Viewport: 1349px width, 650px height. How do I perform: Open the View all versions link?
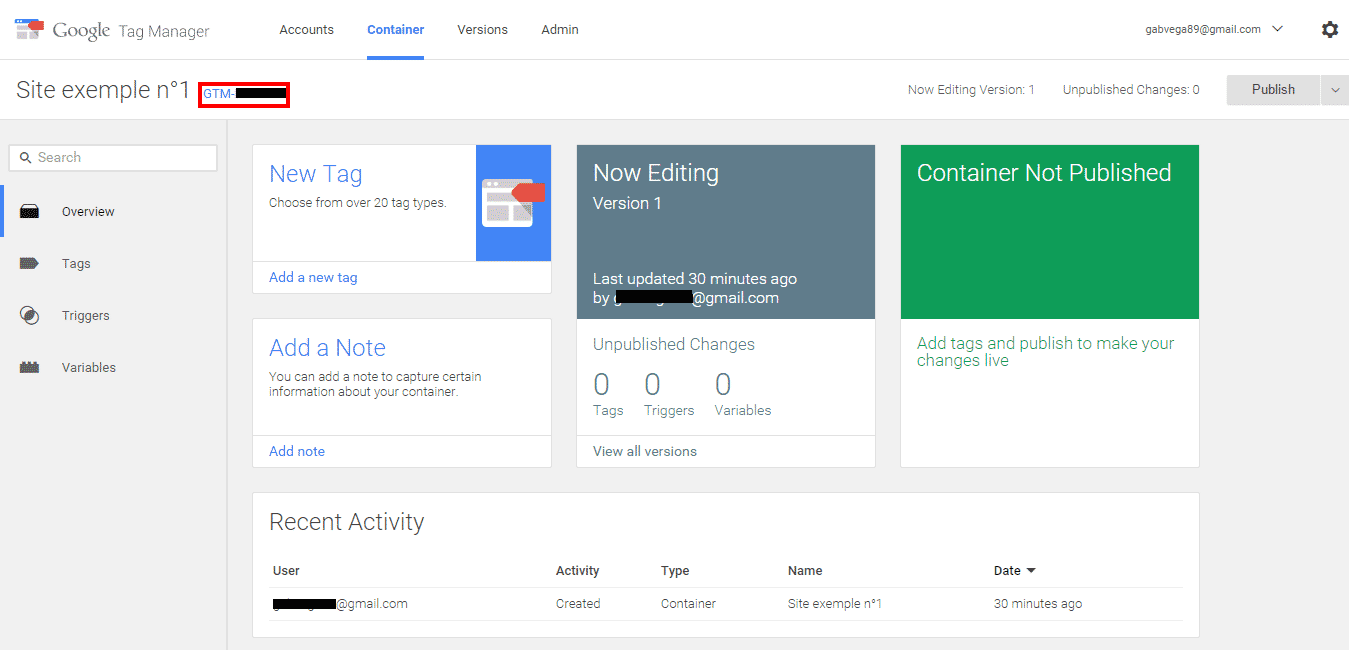tap(644, 452)
